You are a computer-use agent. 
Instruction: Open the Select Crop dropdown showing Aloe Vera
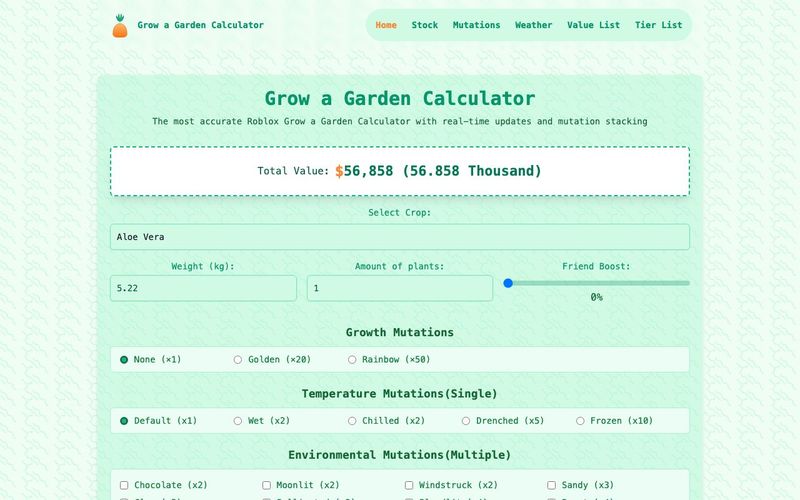pyautogui.click(x=399, y=237)
